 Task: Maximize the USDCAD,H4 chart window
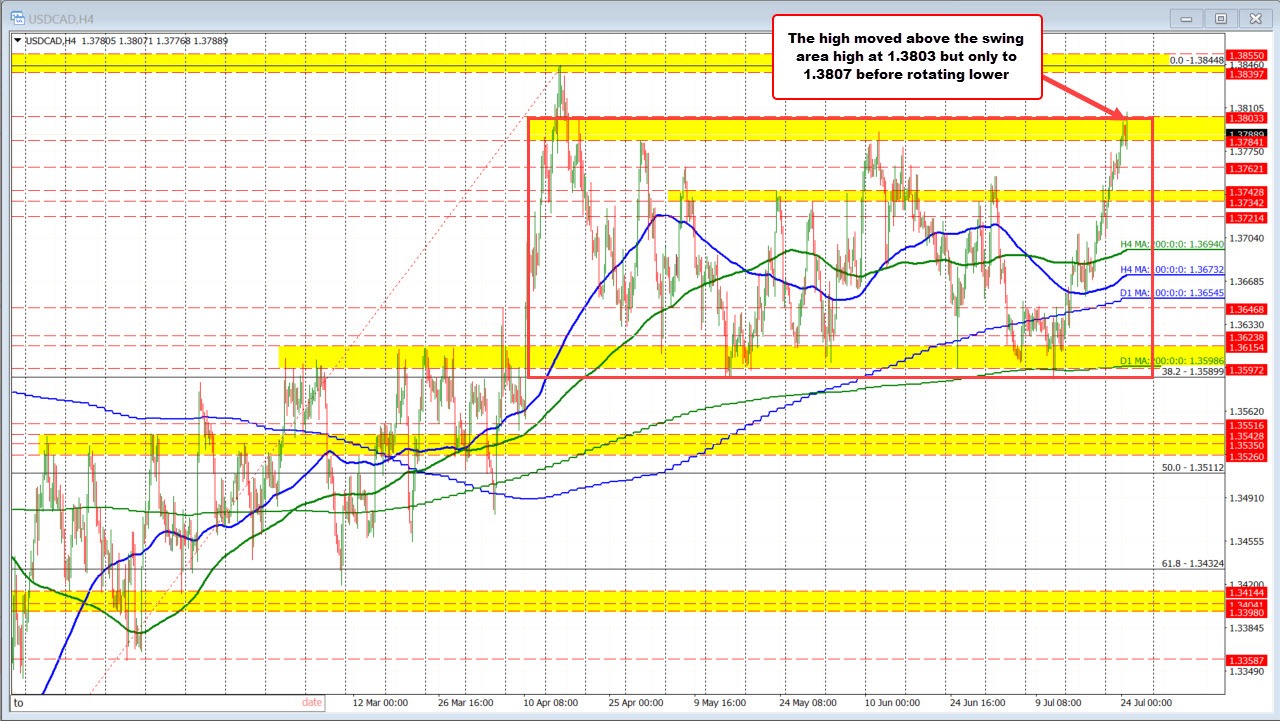tap(1221, 18)
